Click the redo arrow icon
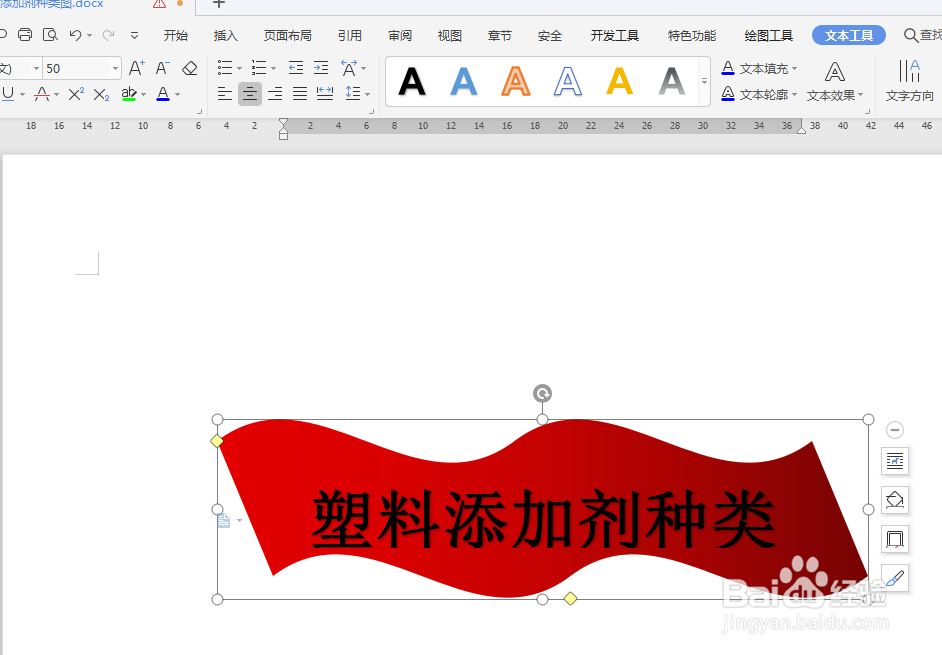The image size is (942, 655). point(109,35)
